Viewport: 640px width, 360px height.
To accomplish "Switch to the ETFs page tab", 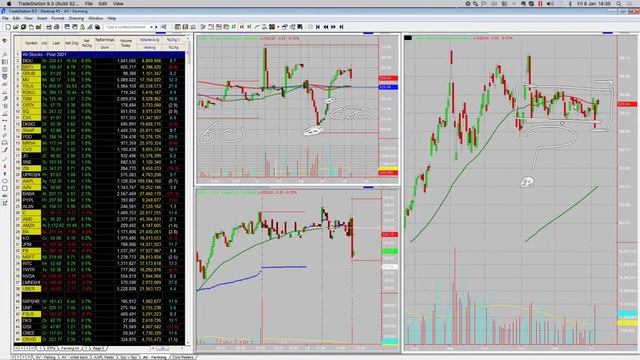I will [51, 349].
